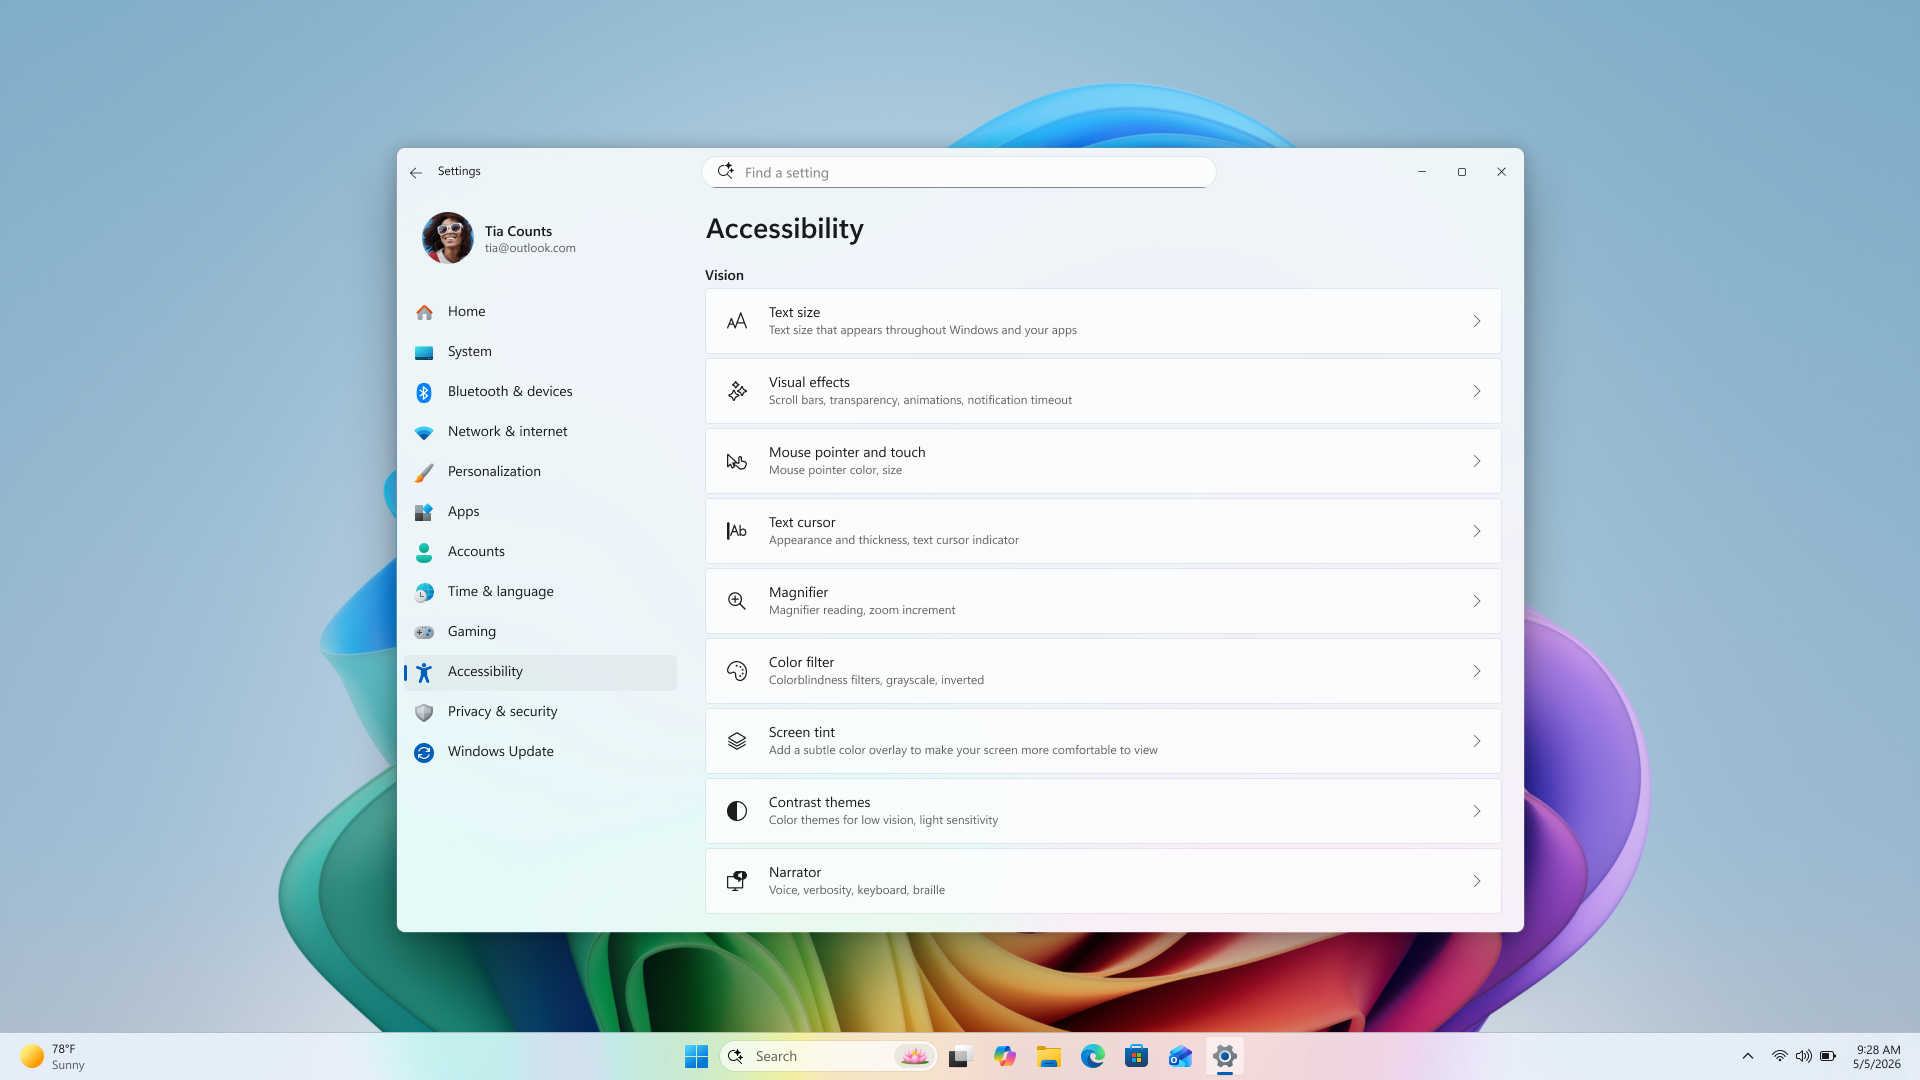Click the Text size AA icon
Screen dimensions: 1920x1080
click(x=737, y=321)
